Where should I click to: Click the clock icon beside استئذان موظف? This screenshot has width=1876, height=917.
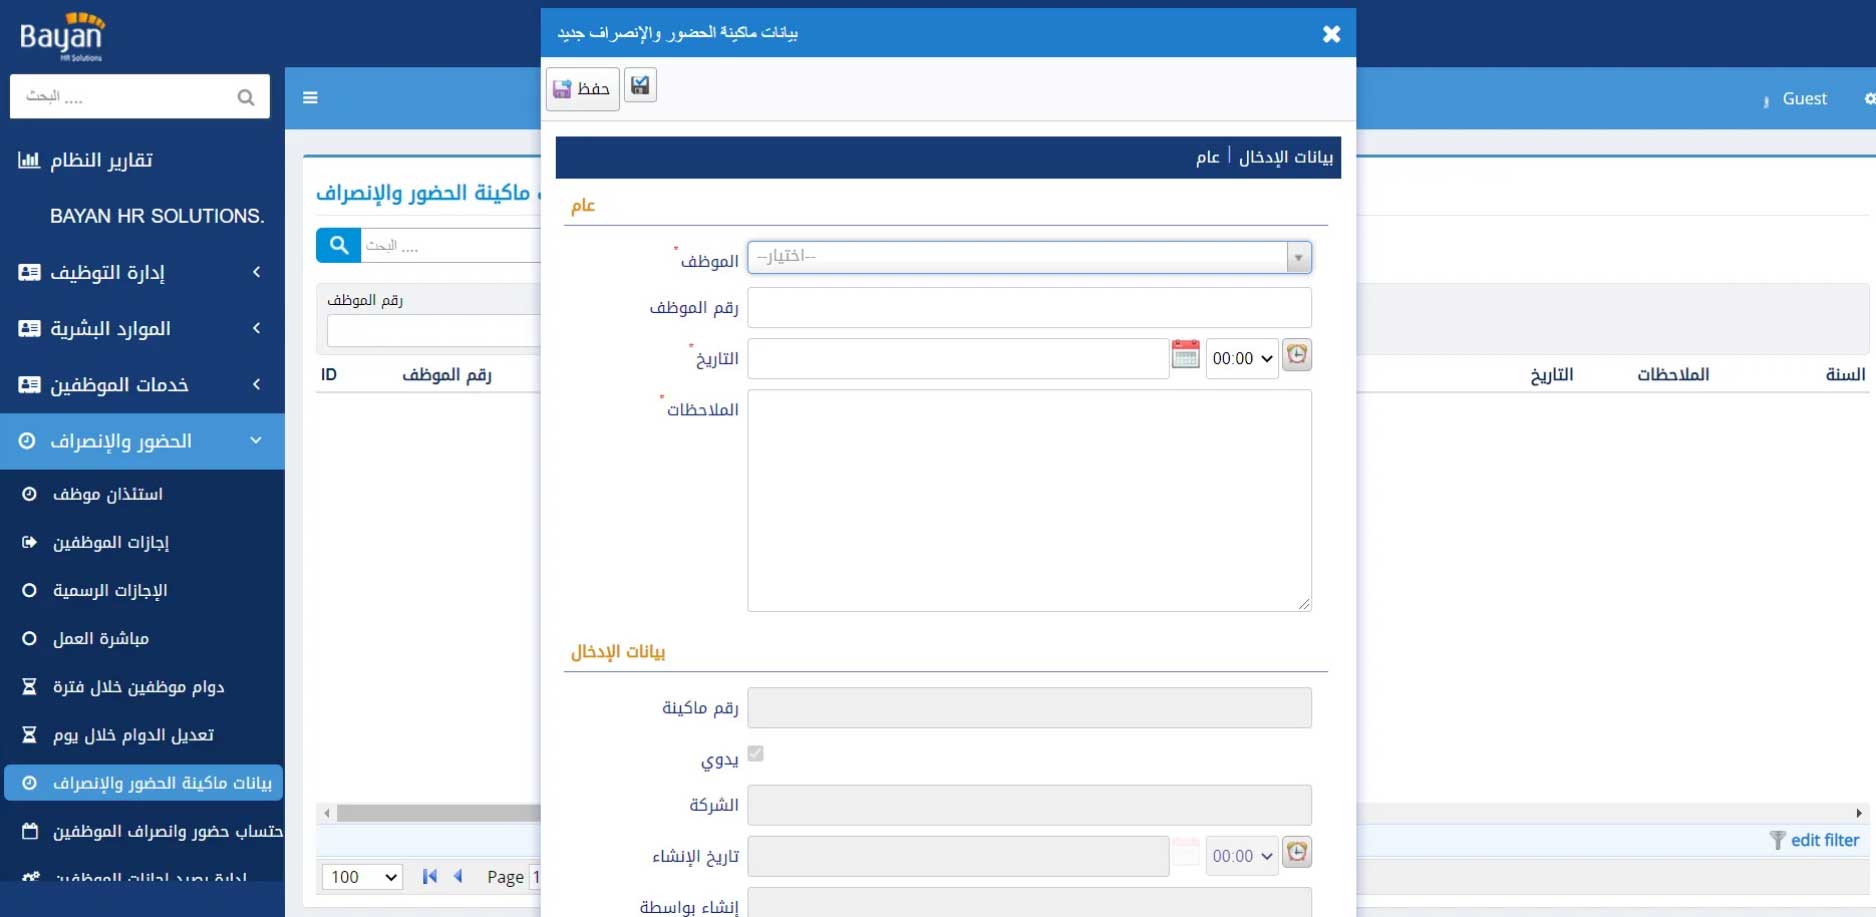[x=29, y=494]
